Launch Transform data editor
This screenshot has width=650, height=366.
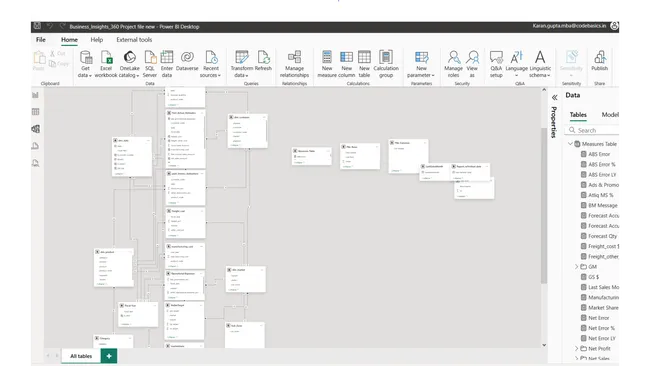(242, 64)
